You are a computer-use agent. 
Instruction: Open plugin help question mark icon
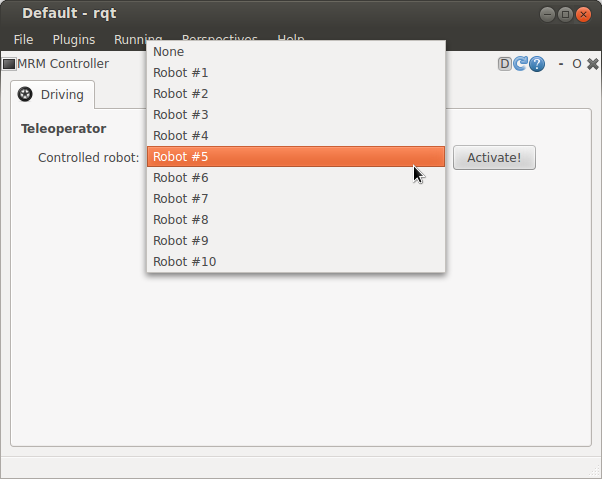click(x=537, y=64)
